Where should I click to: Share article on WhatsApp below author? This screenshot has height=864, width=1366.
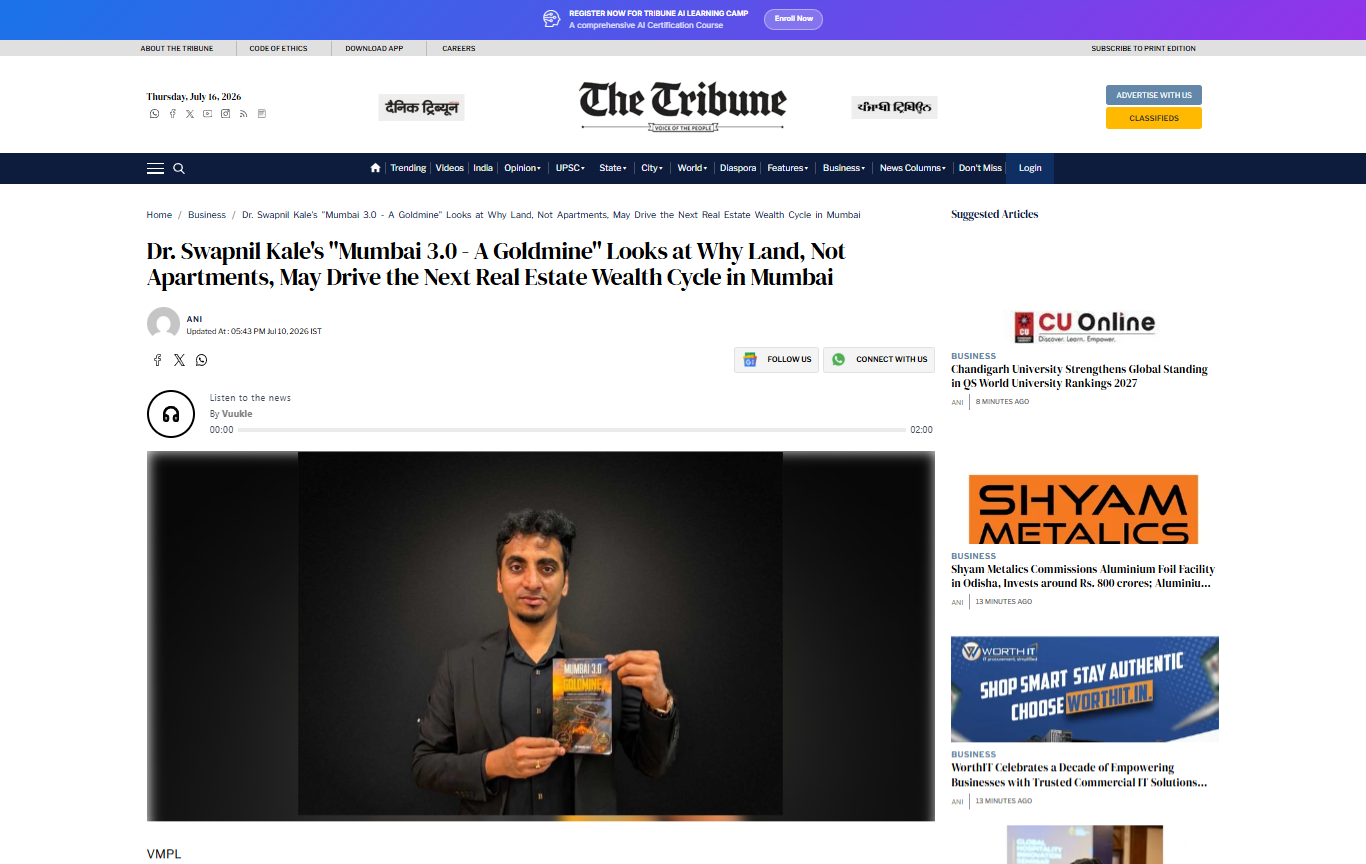coord(201,360)
